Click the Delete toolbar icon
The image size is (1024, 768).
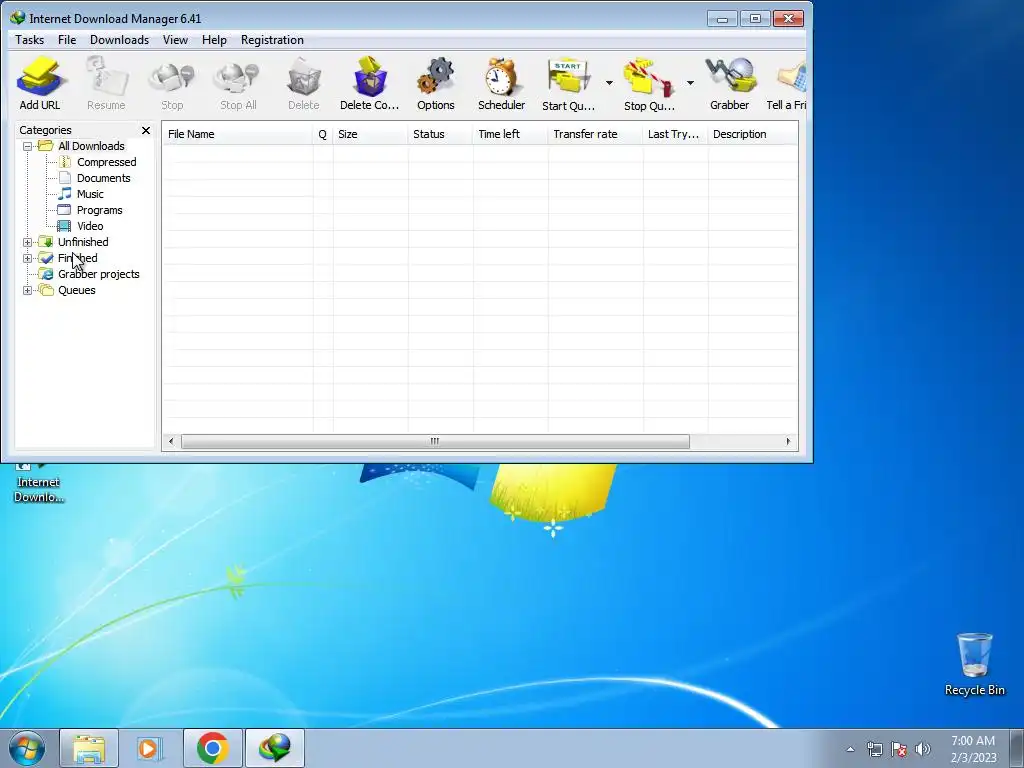[x=304, y=84]
